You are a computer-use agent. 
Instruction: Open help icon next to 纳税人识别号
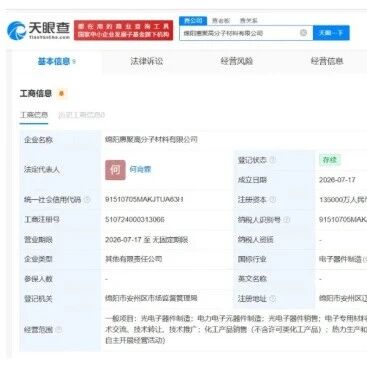point(287,220)
